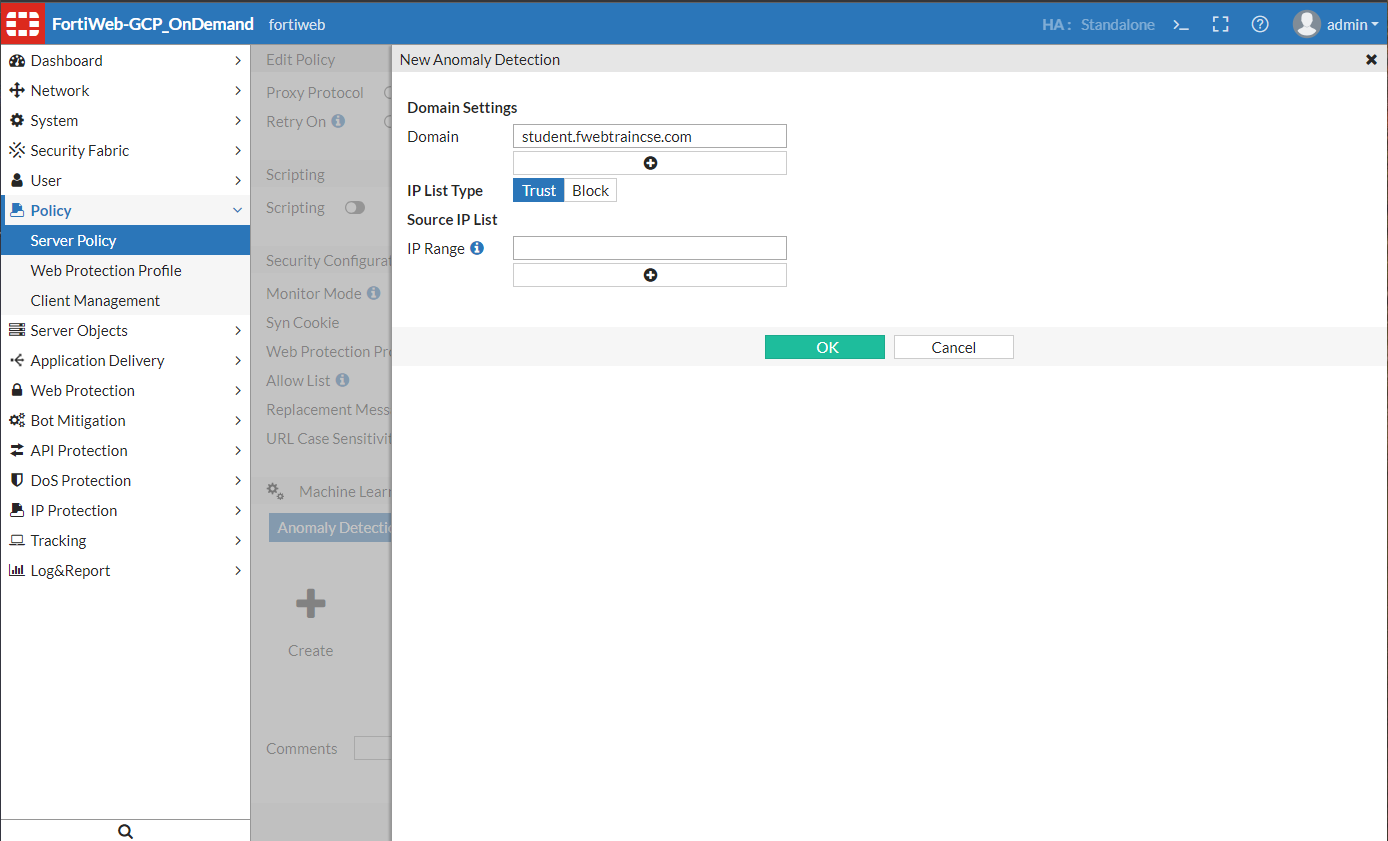The height and width of the screenshot is (841, 1388).
Task: Click the Policy icon in sidebar
Action: (16, 211)
